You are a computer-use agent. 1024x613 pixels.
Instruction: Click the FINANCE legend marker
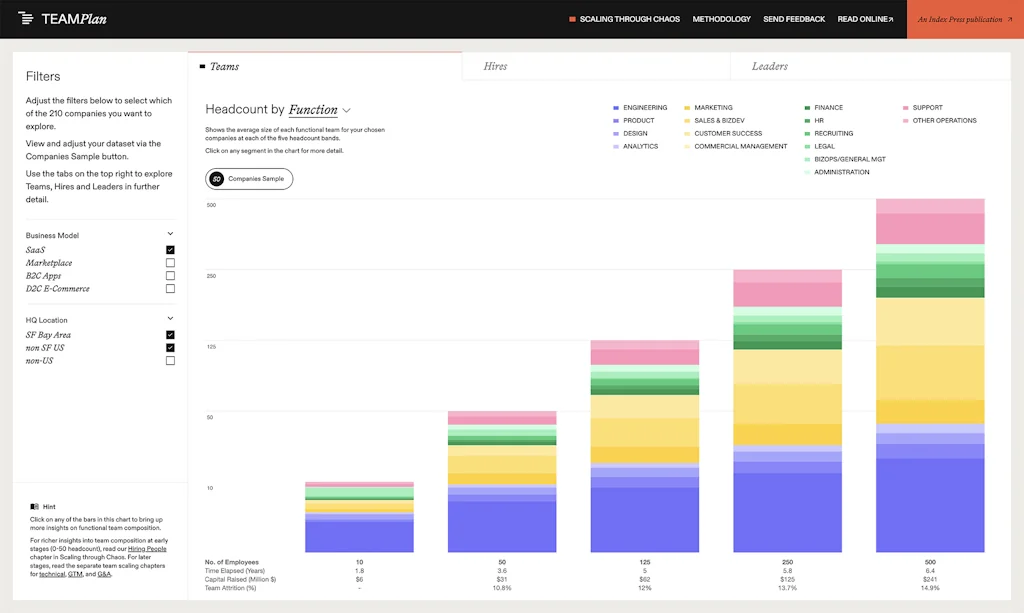tap(808, 107)
